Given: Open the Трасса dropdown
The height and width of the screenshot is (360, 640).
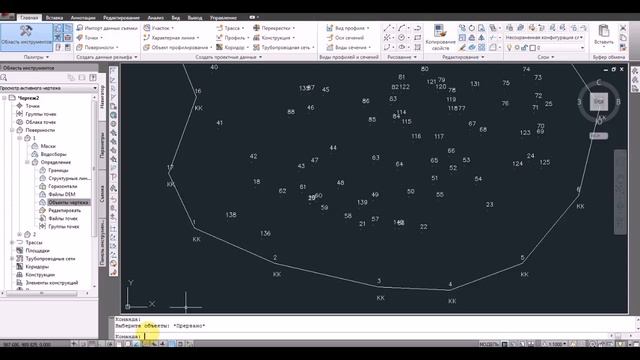Looking at the screenshot, I should click(x=231, y=28).
